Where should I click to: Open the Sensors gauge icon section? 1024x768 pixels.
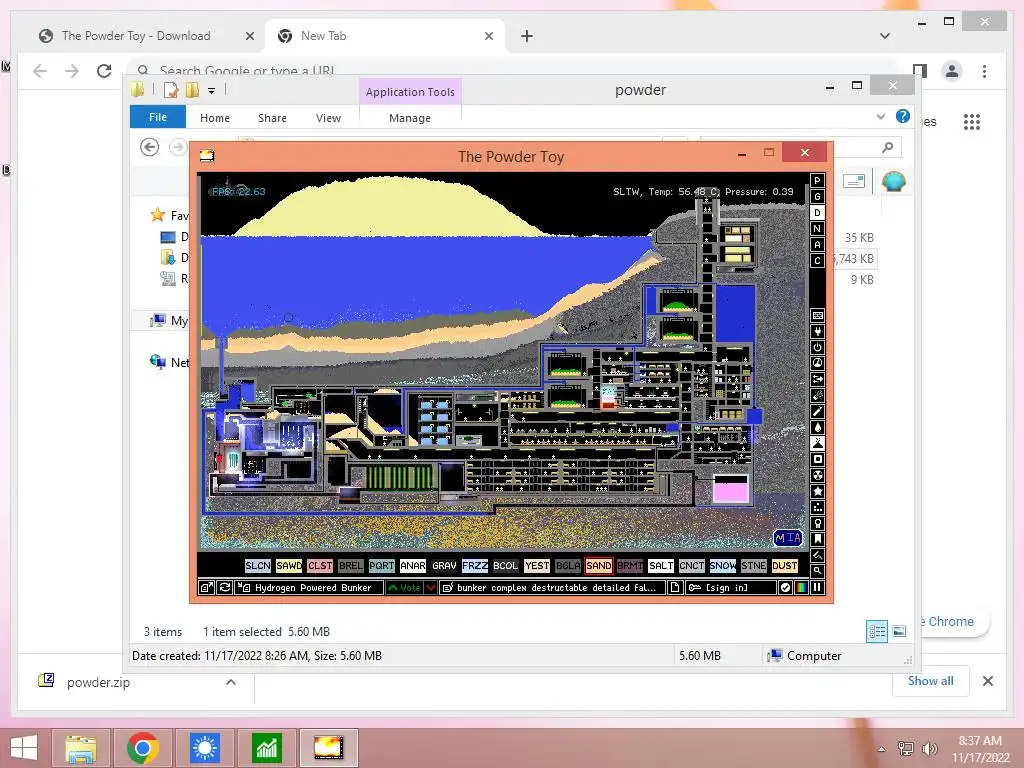[x=817, y=363]
